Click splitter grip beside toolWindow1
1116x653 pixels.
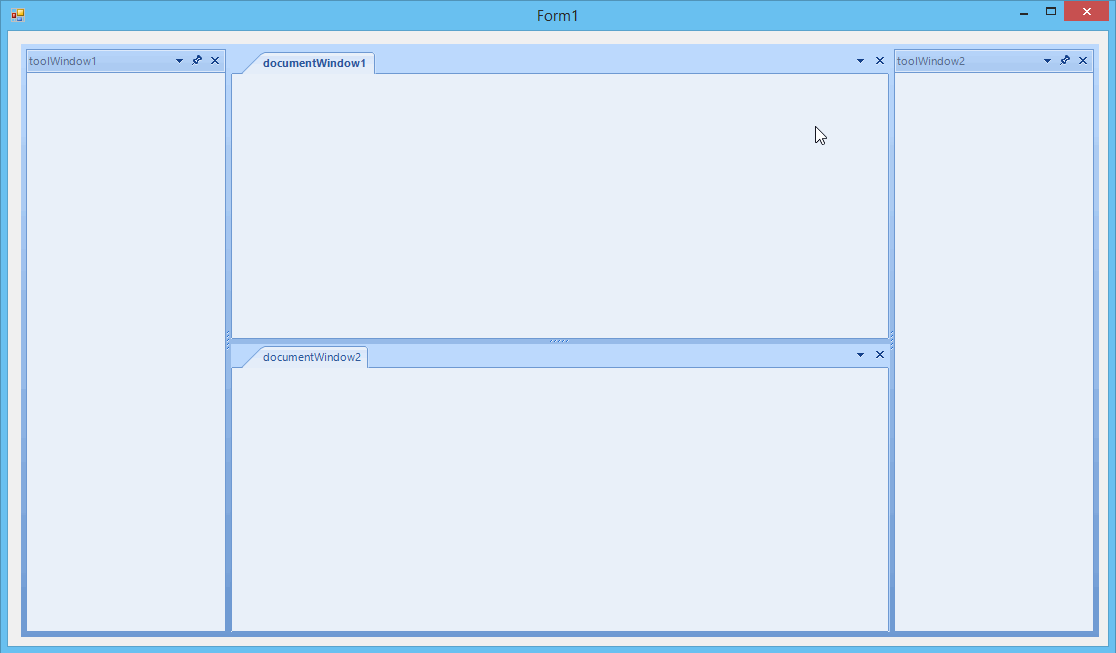pos(228,340)
